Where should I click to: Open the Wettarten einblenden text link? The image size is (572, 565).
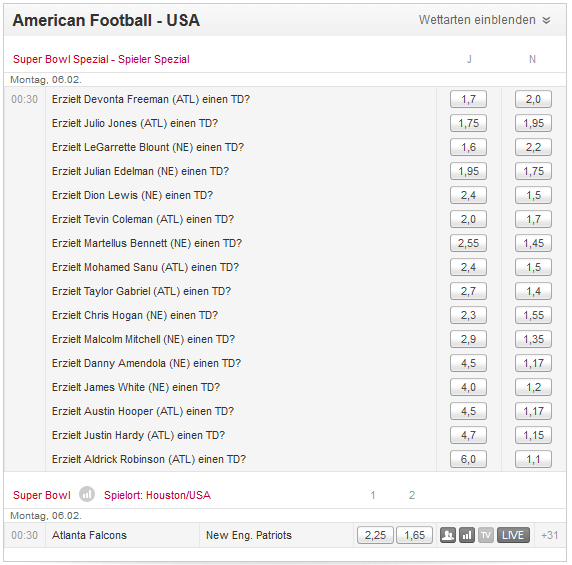pyautogui.click(x=477, y=20)
